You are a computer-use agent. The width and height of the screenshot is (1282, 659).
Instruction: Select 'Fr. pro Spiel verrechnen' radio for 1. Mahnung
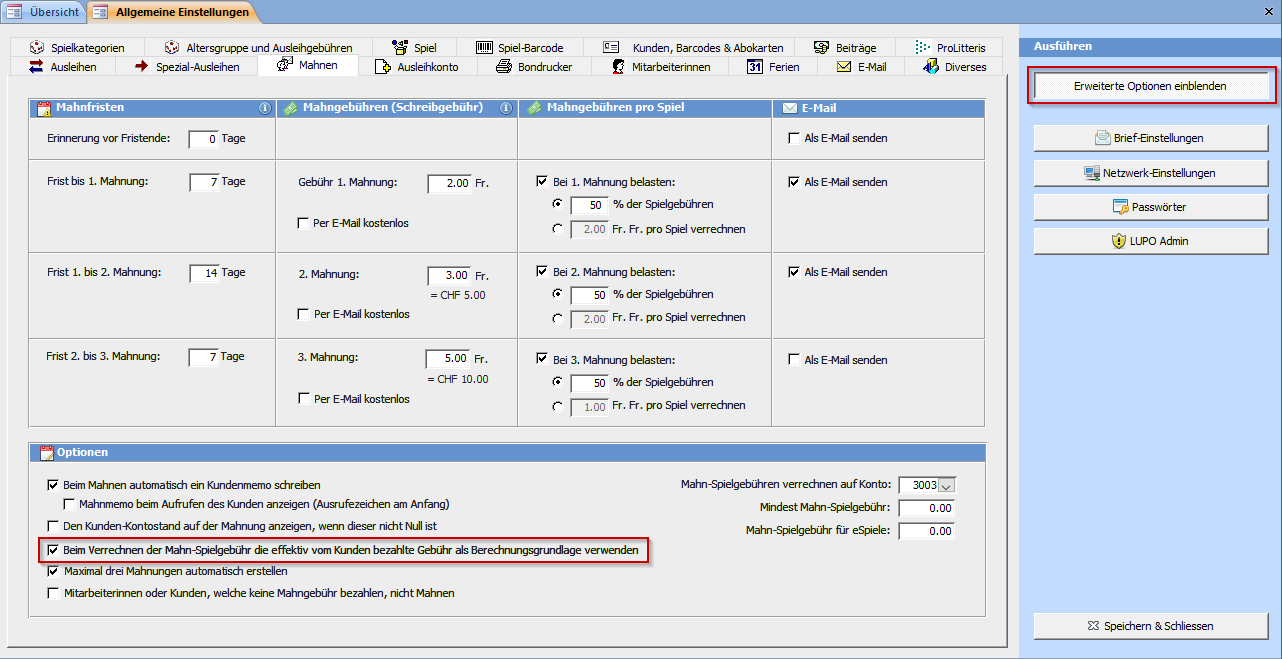point(557,229)
